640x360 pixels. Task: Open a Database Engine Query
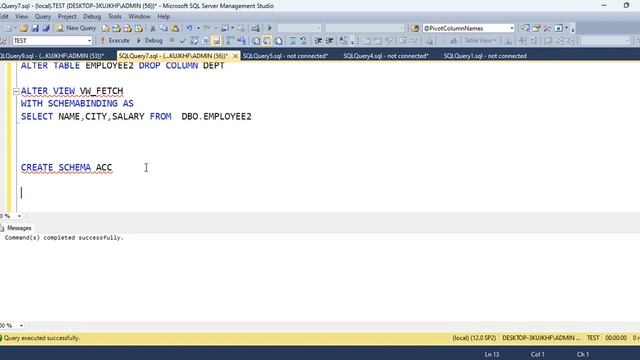(x=106, y=28)
